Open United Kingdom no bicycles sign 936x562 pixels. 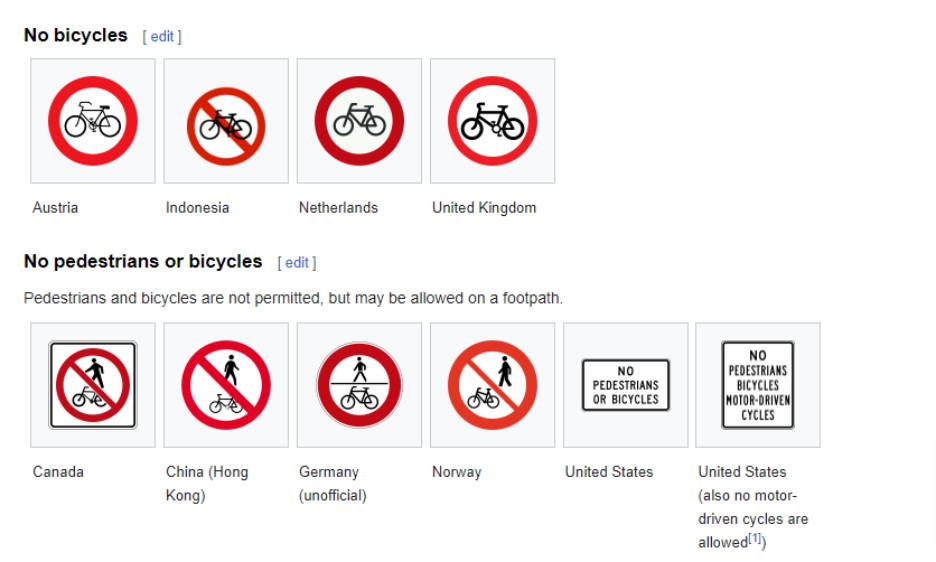click(492, 121)
